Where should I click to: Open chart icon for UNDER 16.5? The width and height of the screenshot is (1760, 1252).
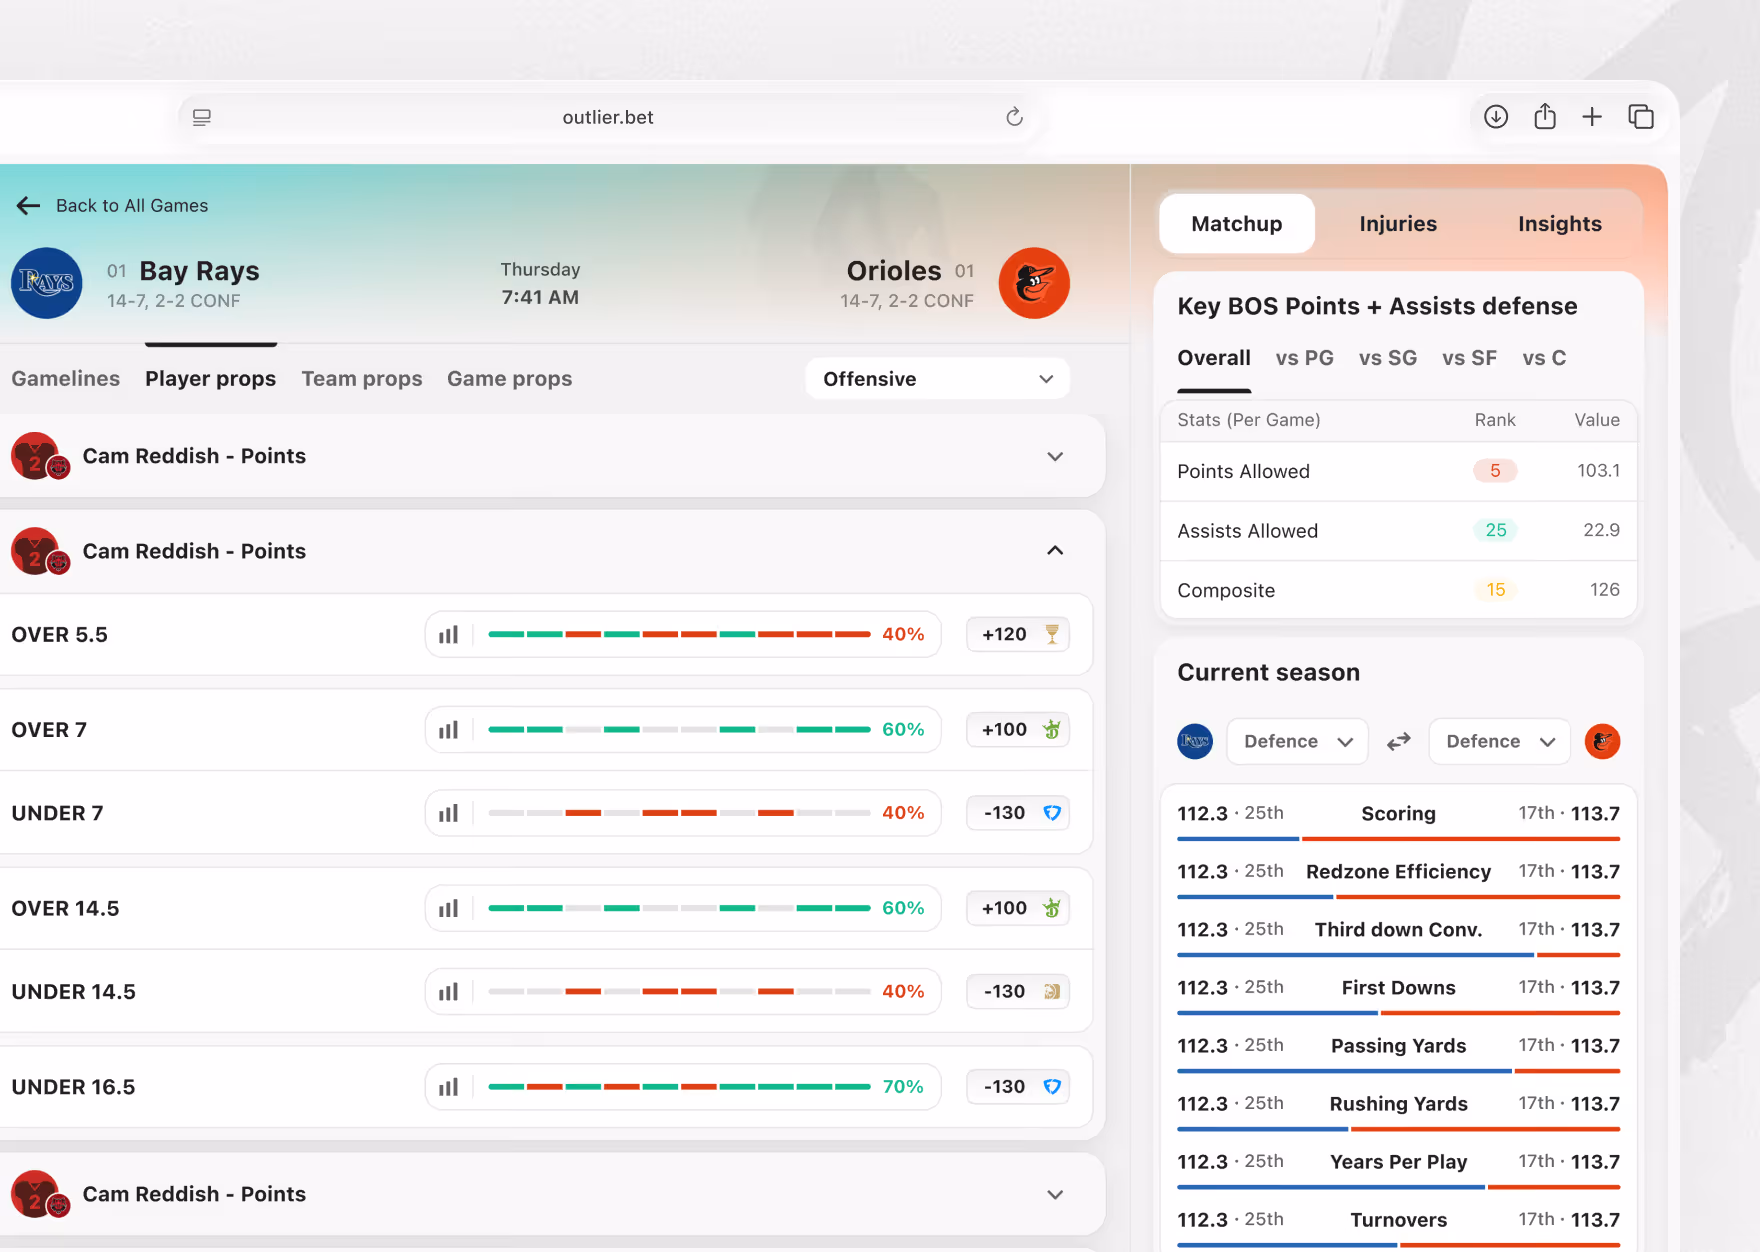point(449,1086)
